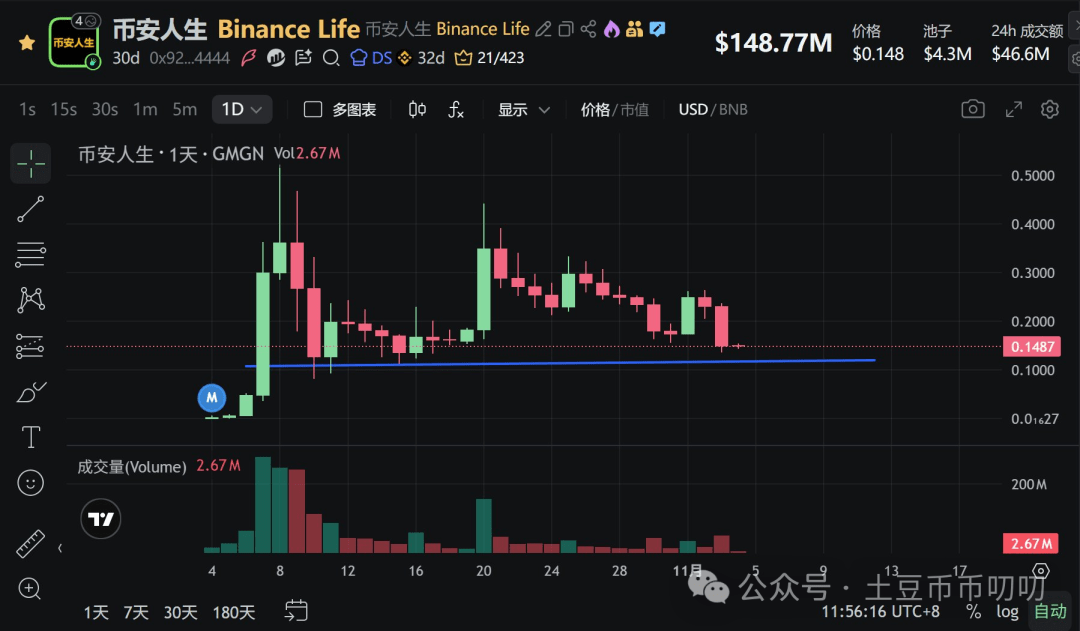1080x631 pixels.
Task: Open the go-to-date calendar icon
Action: [x=296, y=610]
